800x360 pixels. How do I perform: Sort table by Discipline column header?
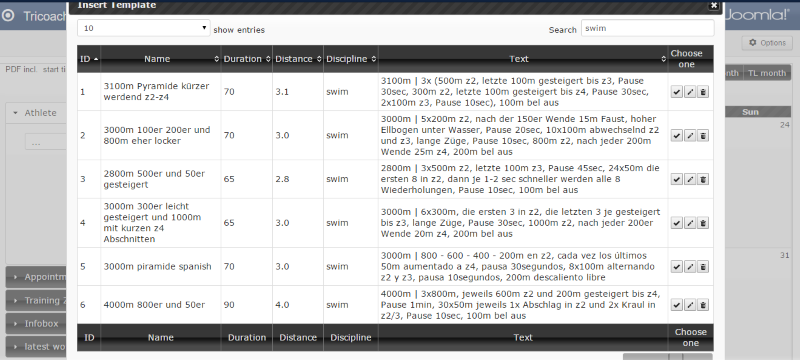351,59
